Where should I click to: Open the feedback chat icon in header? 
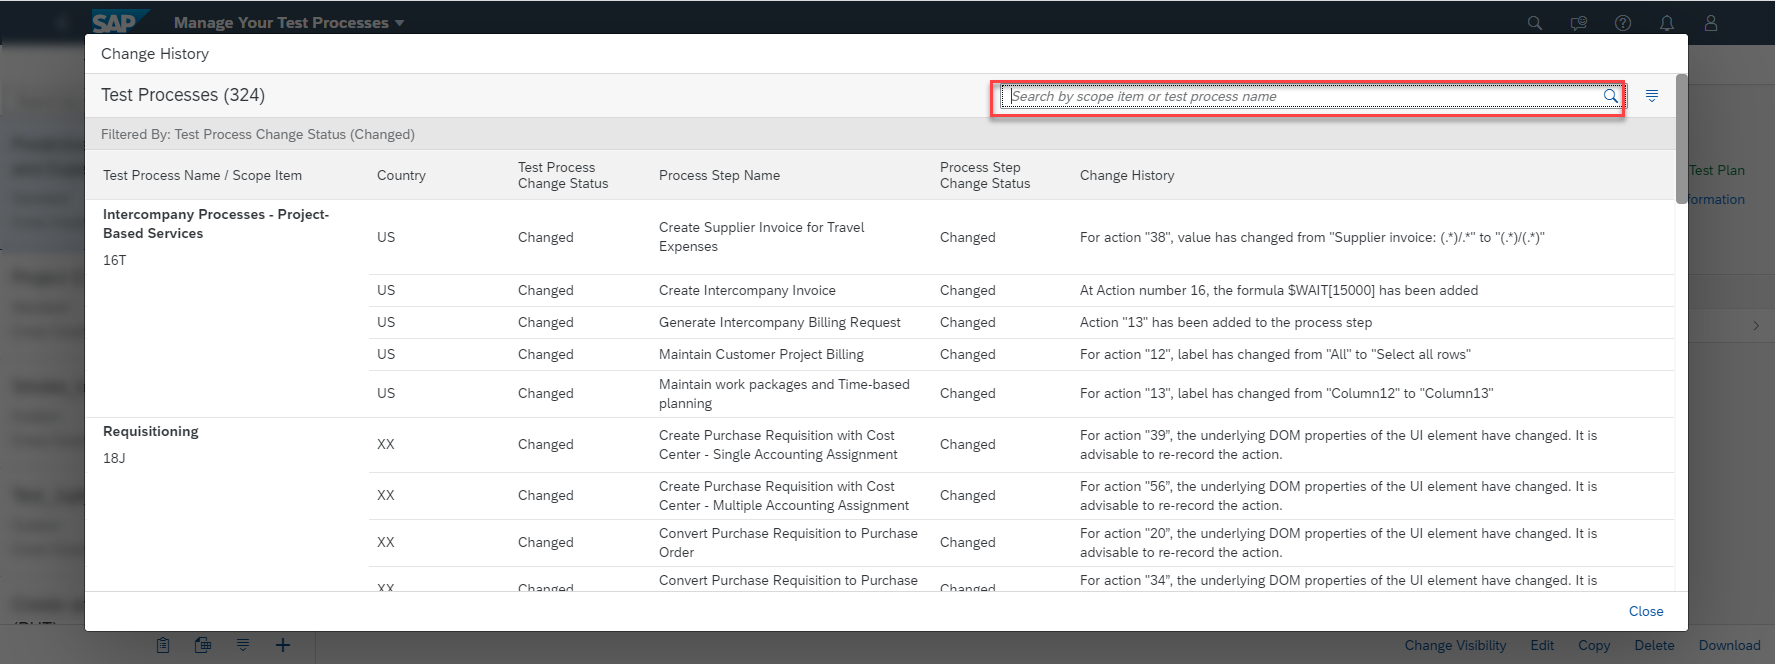click(x=1579, y=23)
